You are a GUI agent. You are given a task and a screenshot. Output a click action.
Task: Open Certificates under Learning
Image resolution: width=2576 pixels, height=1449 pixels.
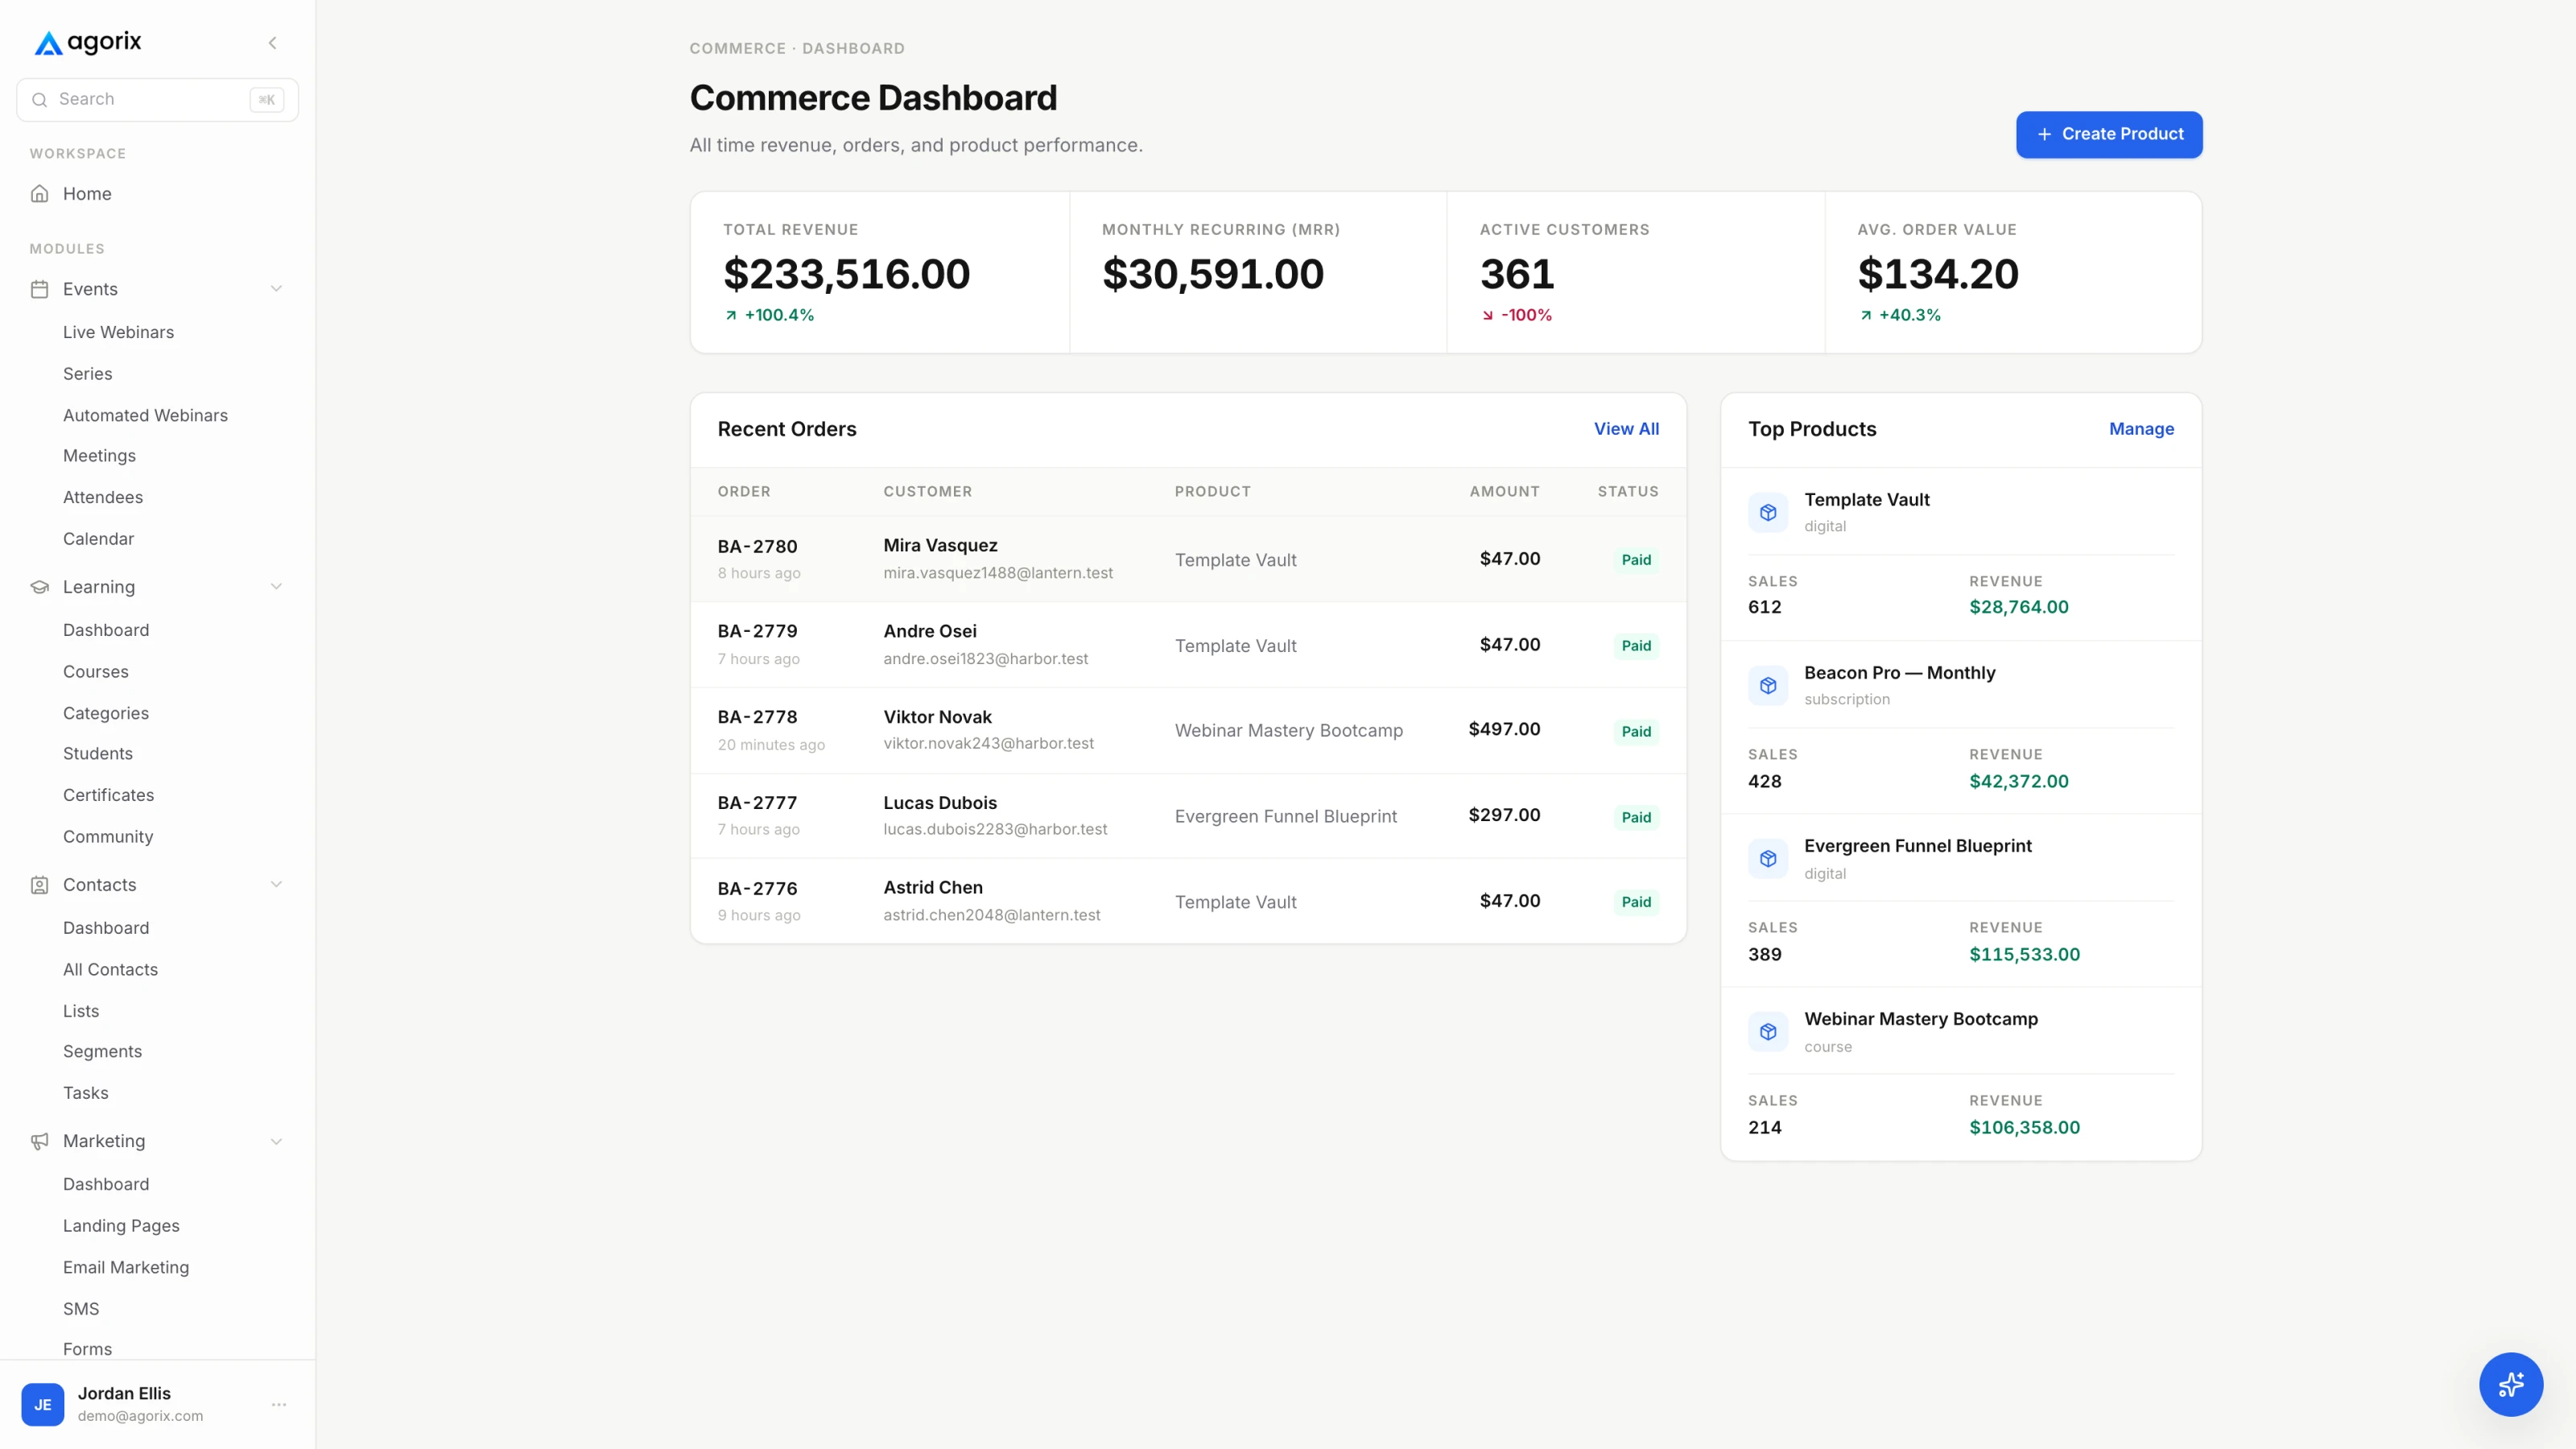(108, 795)
